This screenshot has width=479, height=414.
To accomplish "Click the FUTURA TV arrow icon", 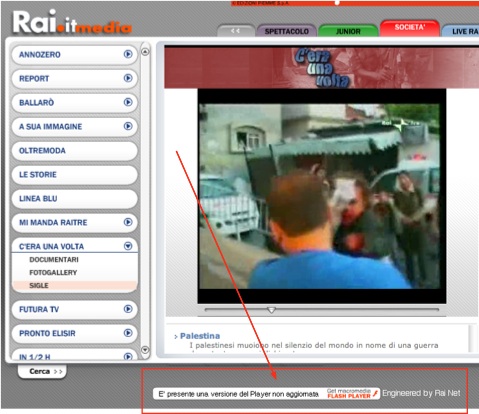I will (128, 309).
